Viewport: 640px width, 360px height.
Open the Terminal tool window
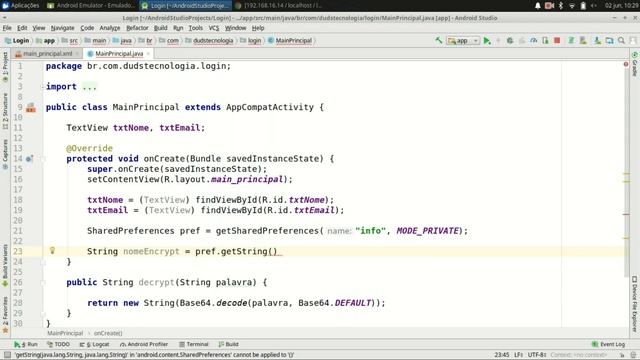(x=194, y=344)
